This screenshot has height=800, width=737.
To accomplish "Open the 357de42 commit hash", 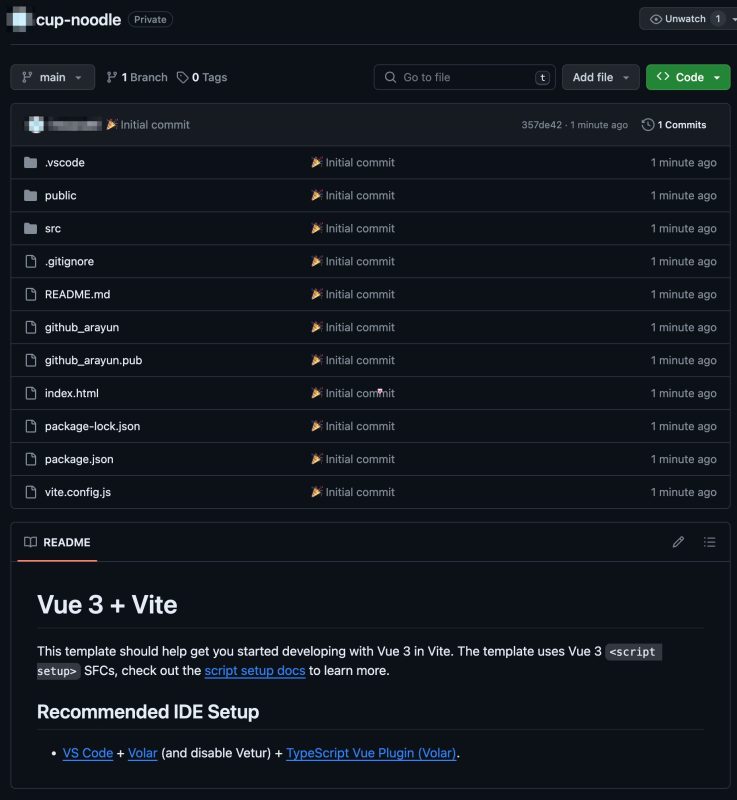I will click(541, 124).
